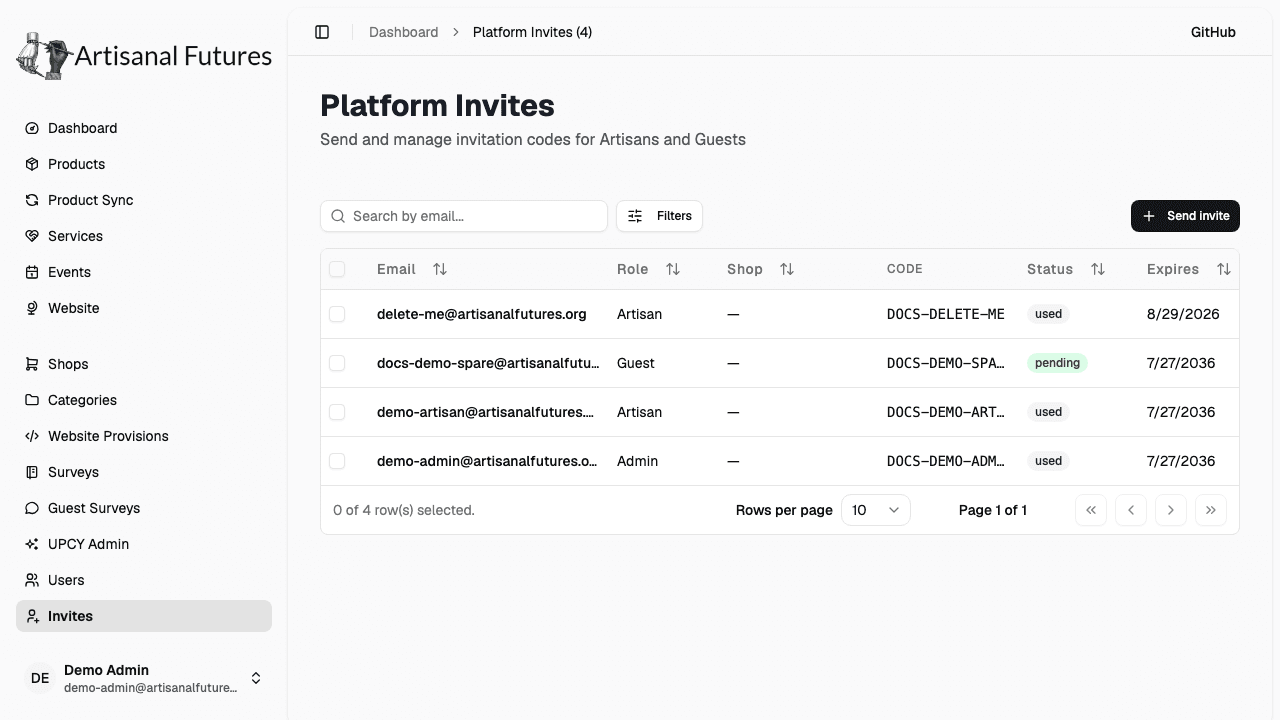The image size is (1280, 720).
Task: Toggle the select-all rows header checkbox
Action: coord(337,269)
